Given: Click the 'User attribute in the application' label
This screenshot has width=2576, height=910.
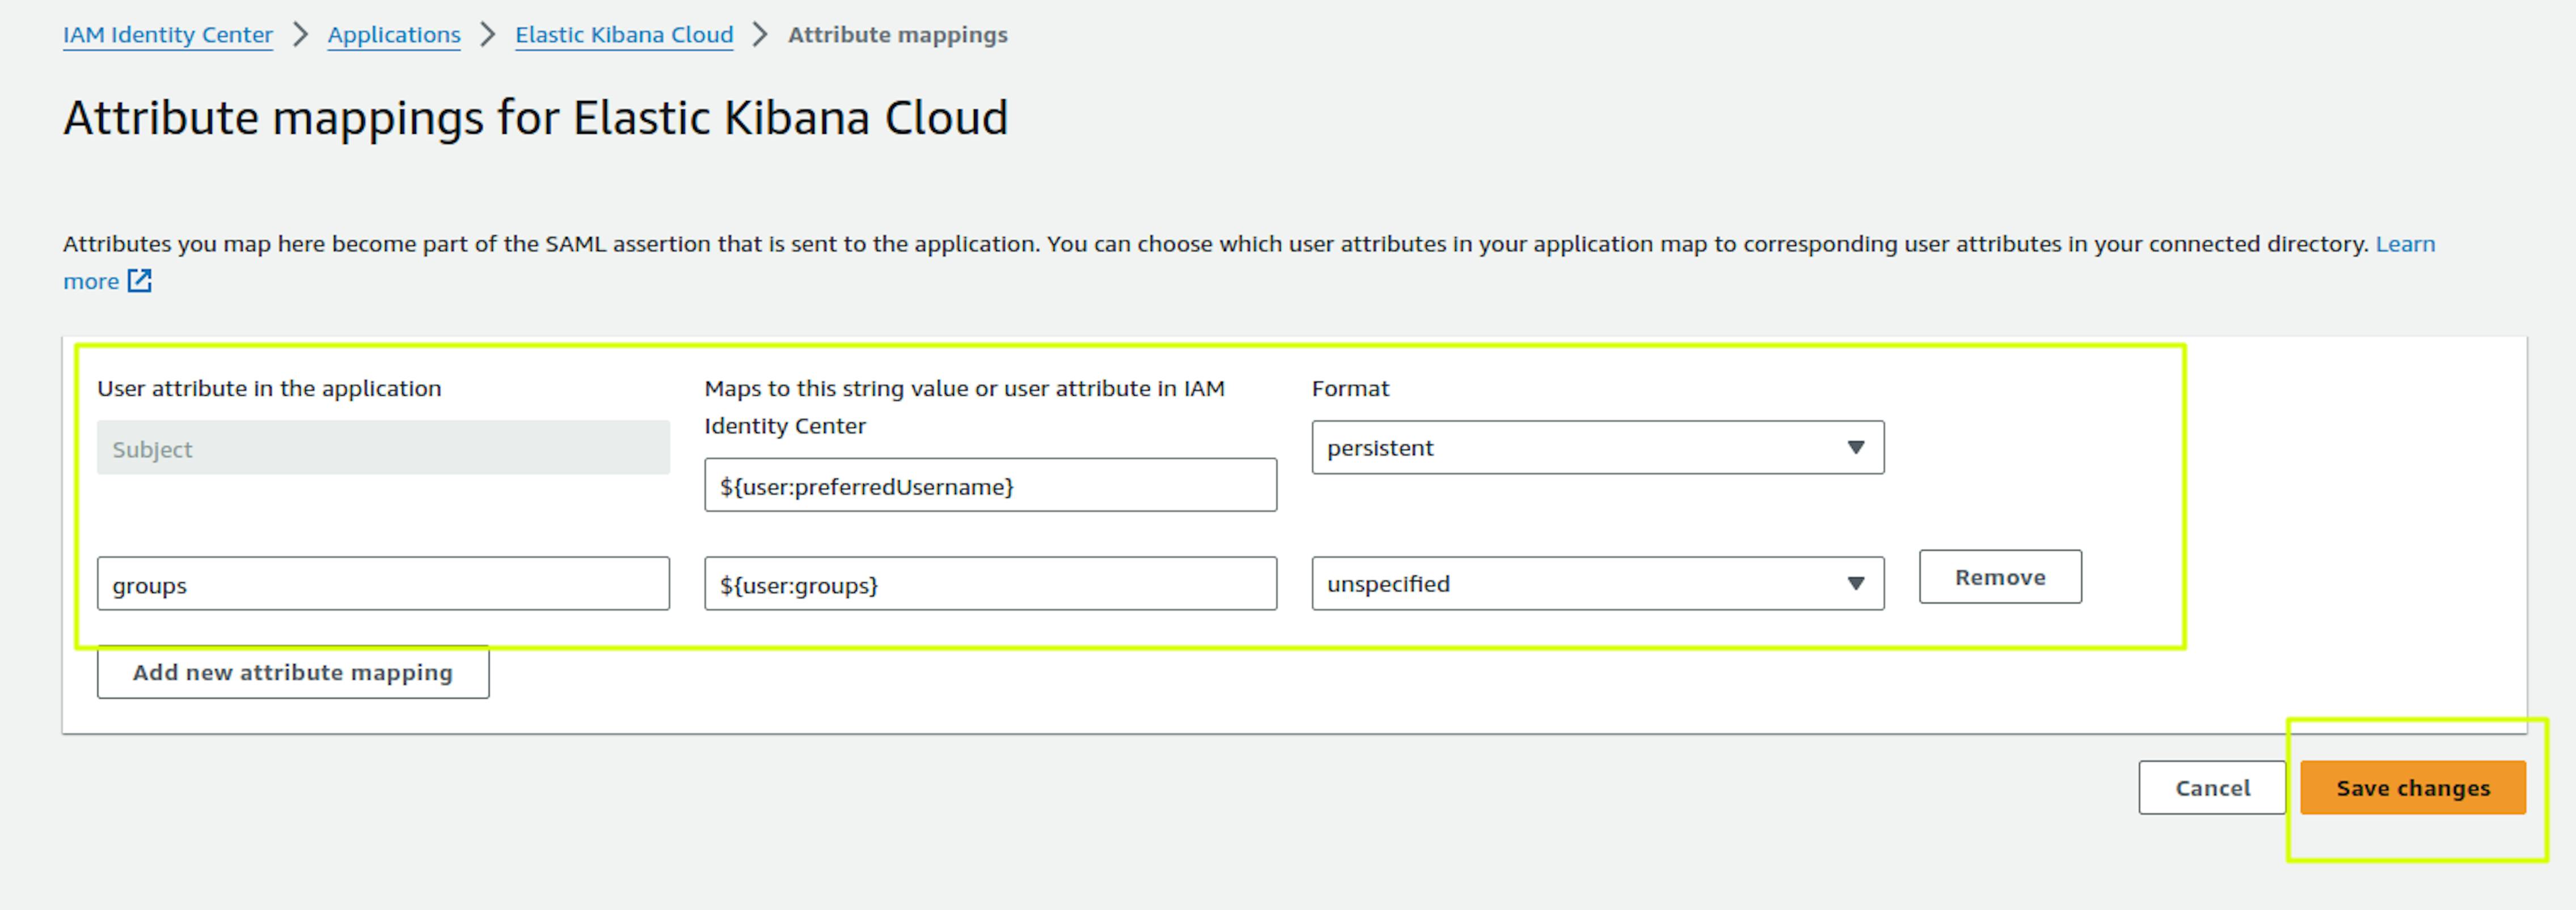Looking at the screenshot, I should click(x=269, y=388).
